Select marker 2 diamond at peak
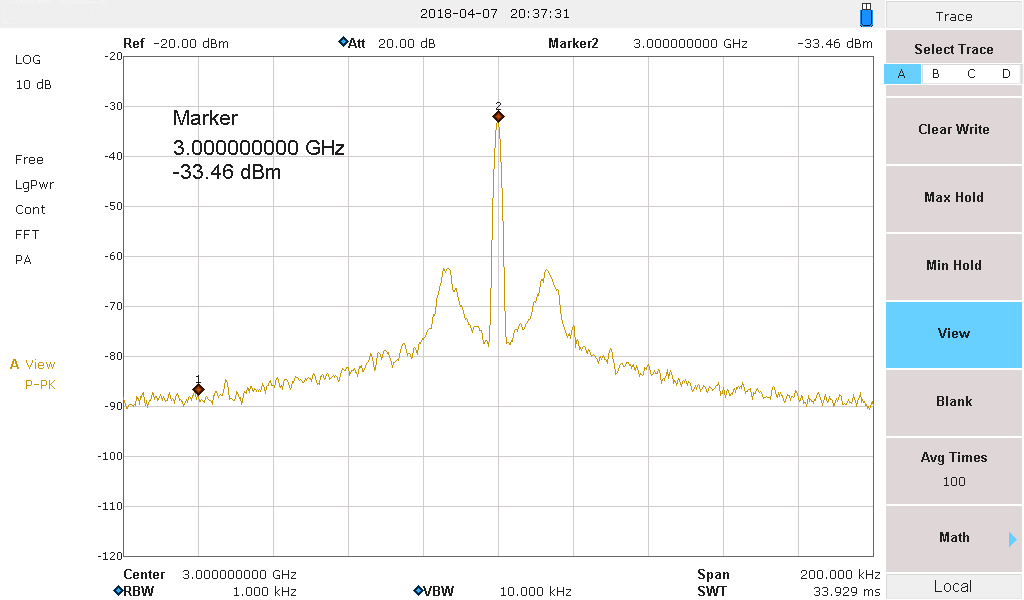The height and width of the screenshot is (600, 1024). coord(498,117)
